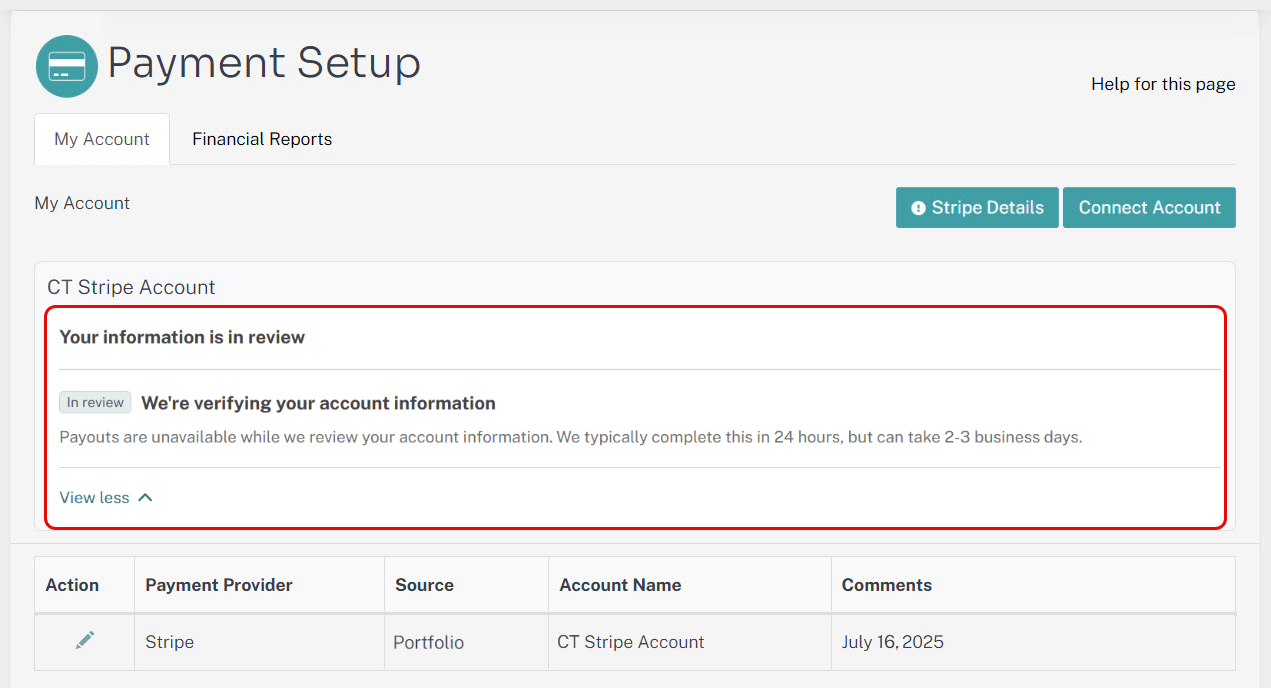Click the Connect Account button

pos(1149,207)
